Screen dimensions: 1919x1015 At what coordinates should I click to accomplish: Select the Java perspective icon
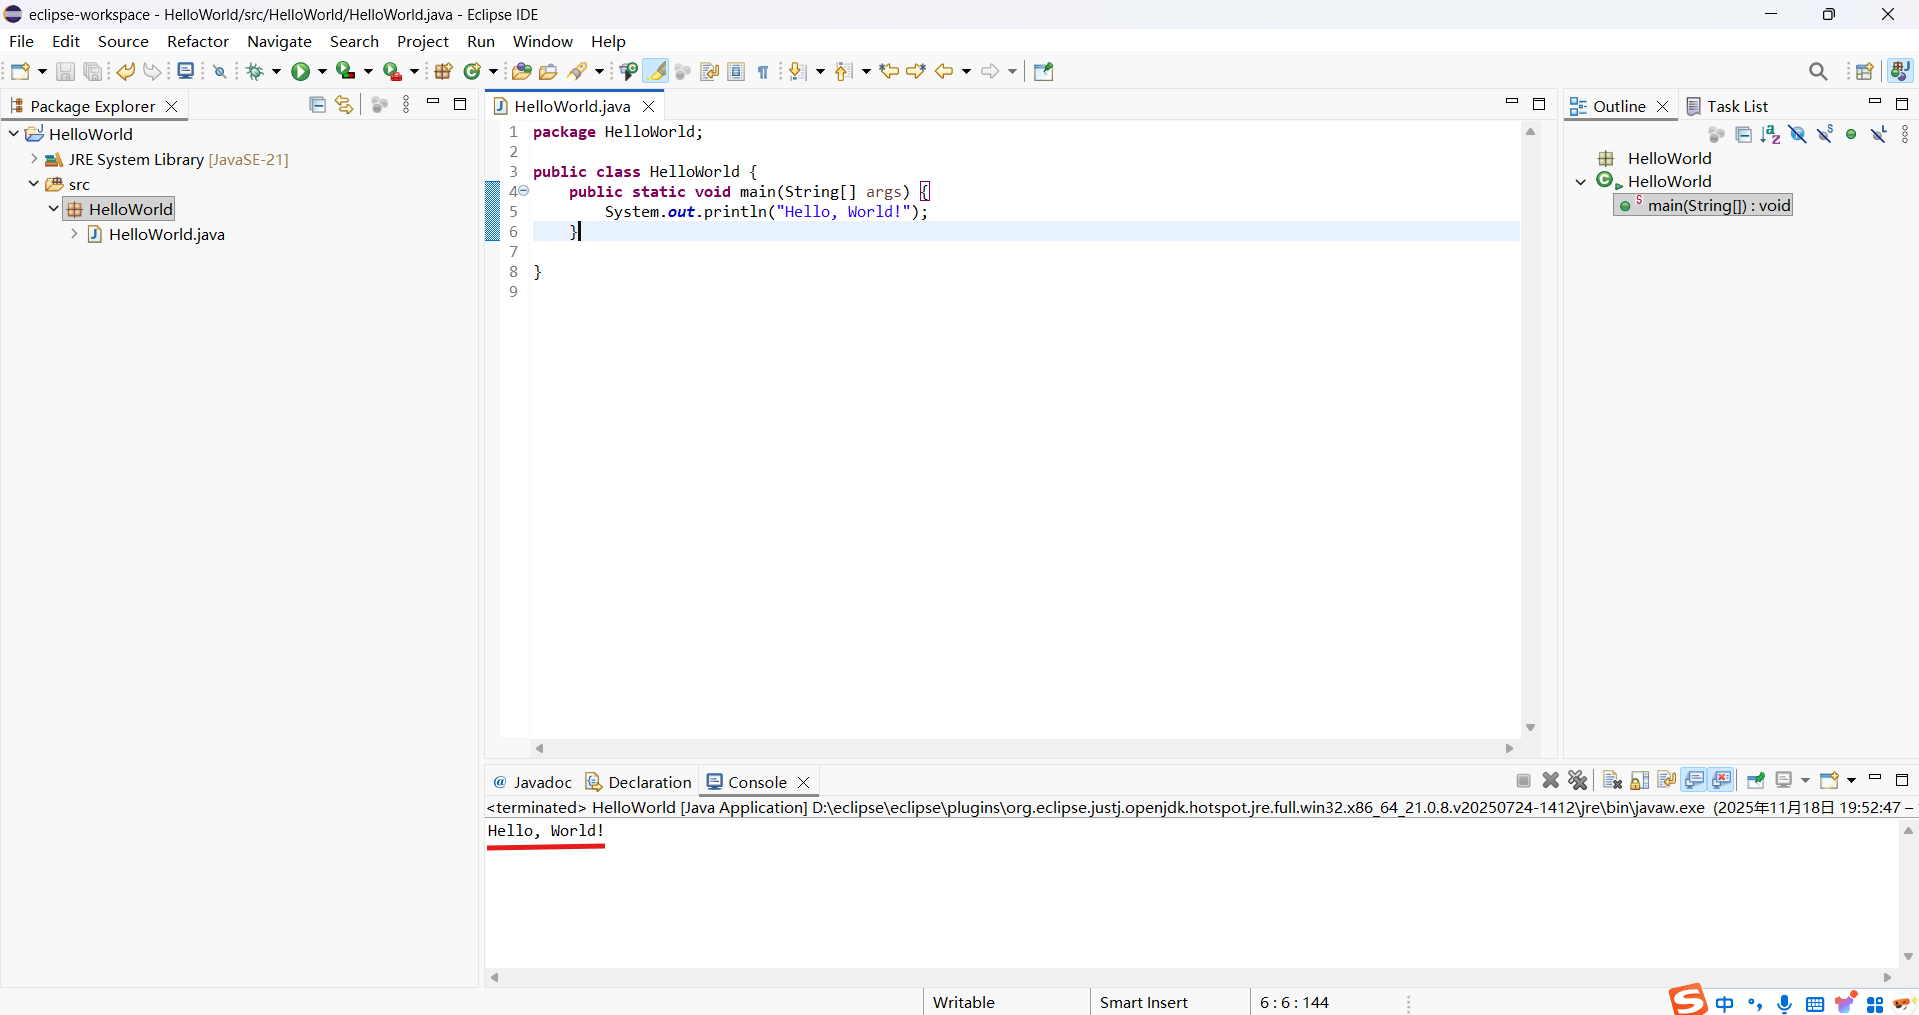pyautogui.click(x=1900, y=71)
